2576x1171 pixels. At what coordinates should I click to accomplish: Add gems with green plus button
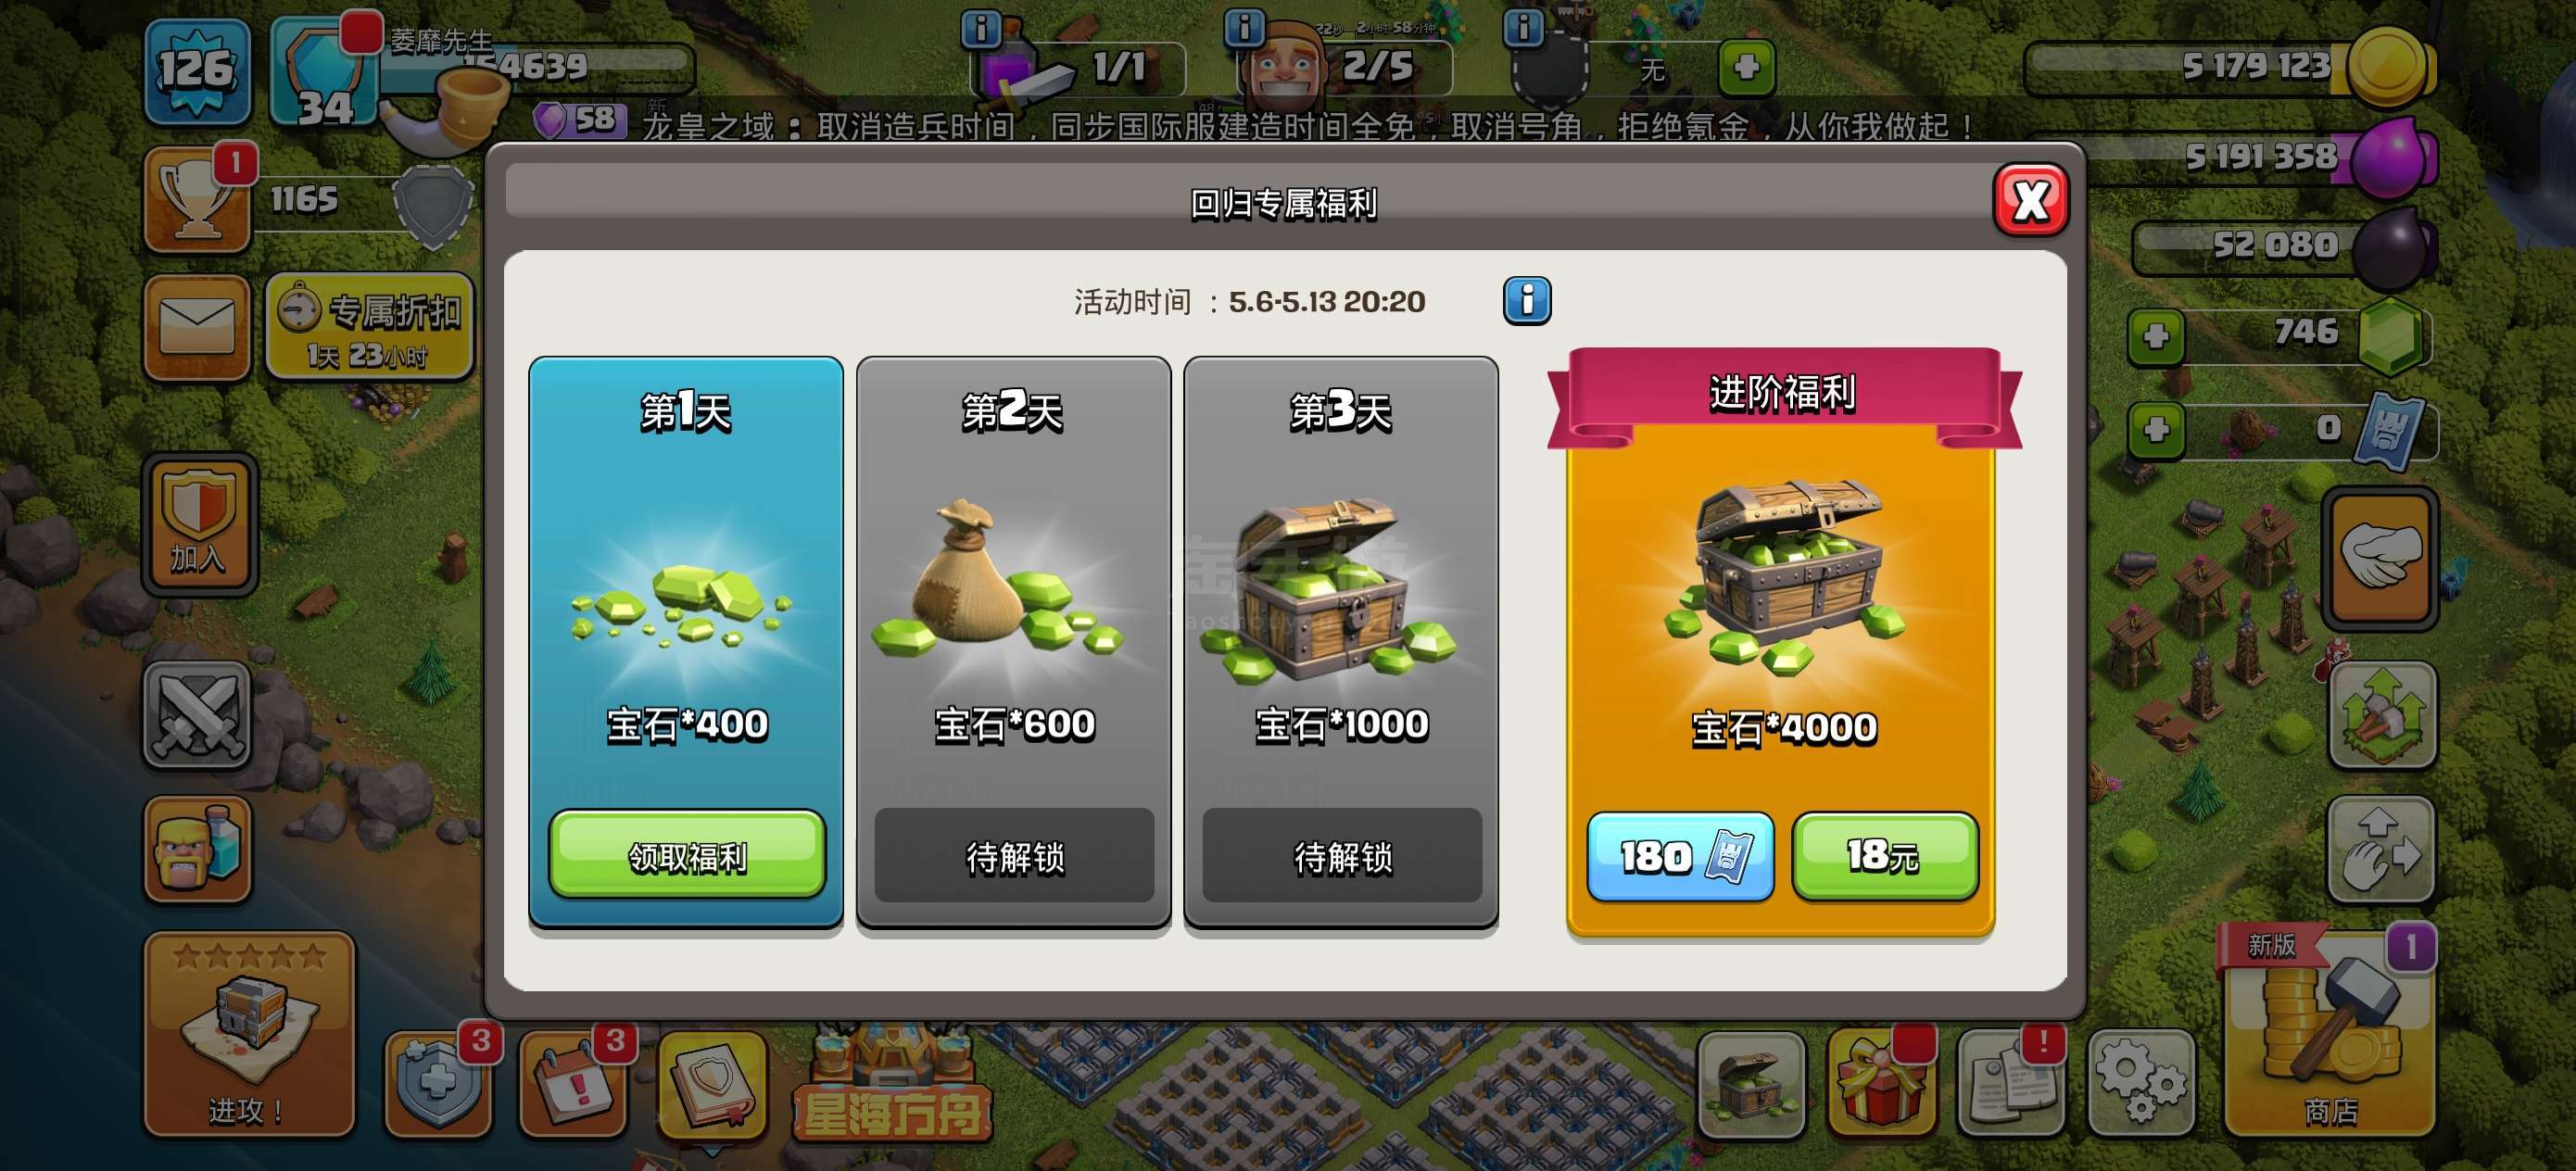2155,335
